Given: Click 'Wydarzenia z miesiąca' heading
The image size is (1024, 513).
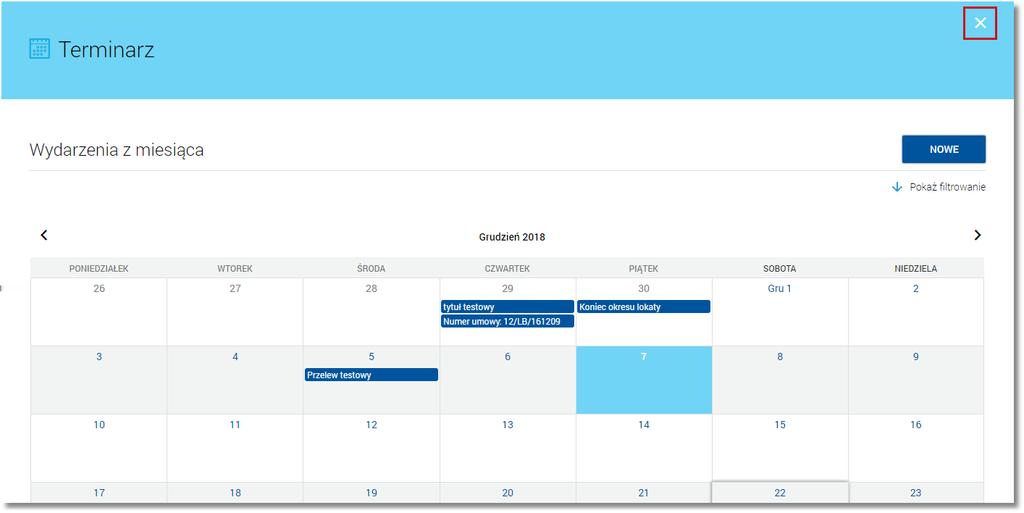Looking at the screenshot, I should [x=117, y=150].
